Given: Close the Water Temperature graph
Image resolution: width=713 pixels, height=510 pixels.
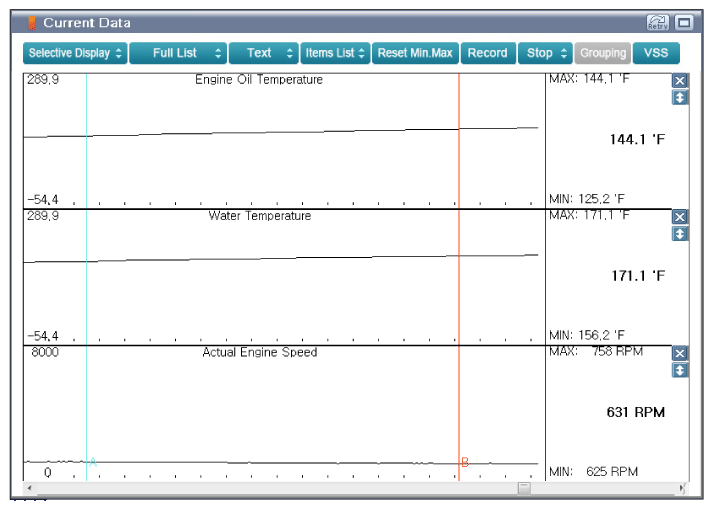Looking at the screenshot, I should tap(679, 217).
